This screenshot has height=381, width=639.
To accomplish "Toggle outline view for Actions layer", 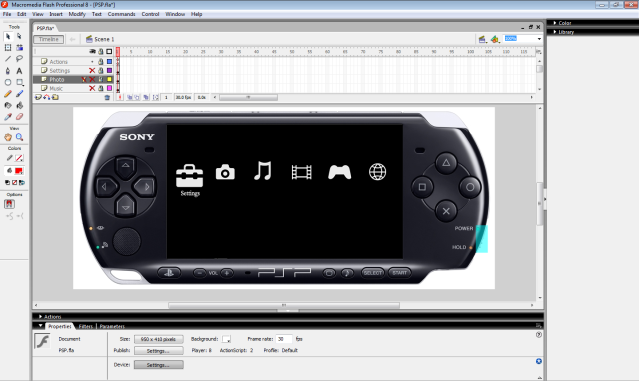I will pyautogui.click(x=109, y=62).
